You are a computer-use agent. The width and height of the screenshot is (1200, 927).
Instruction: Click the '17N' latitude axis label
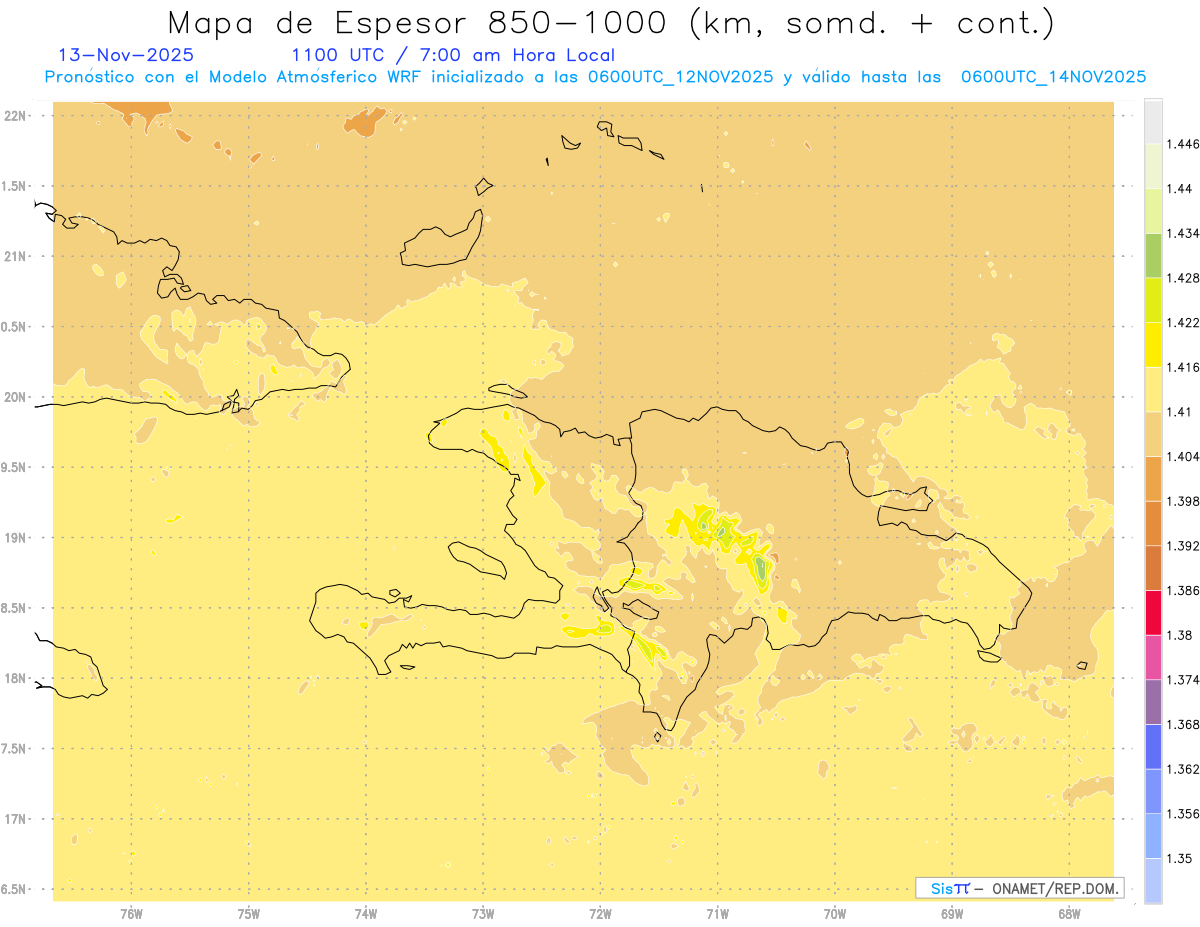15,819
